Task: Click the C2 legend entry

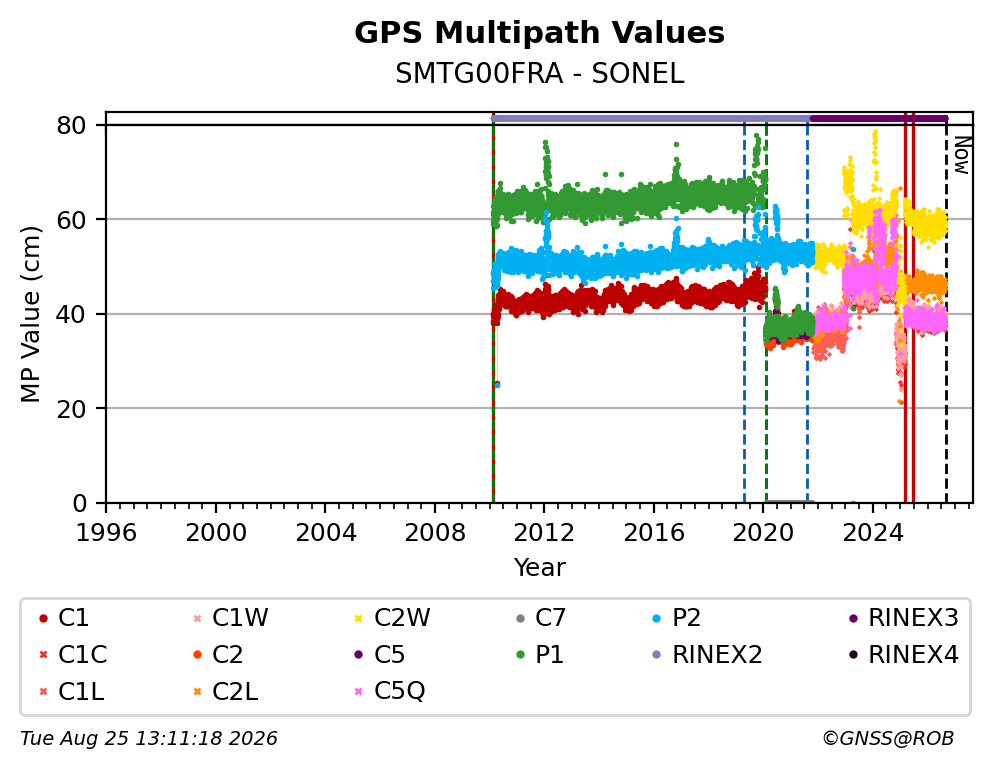Action: pyautogui.click(x=218, y=655)
